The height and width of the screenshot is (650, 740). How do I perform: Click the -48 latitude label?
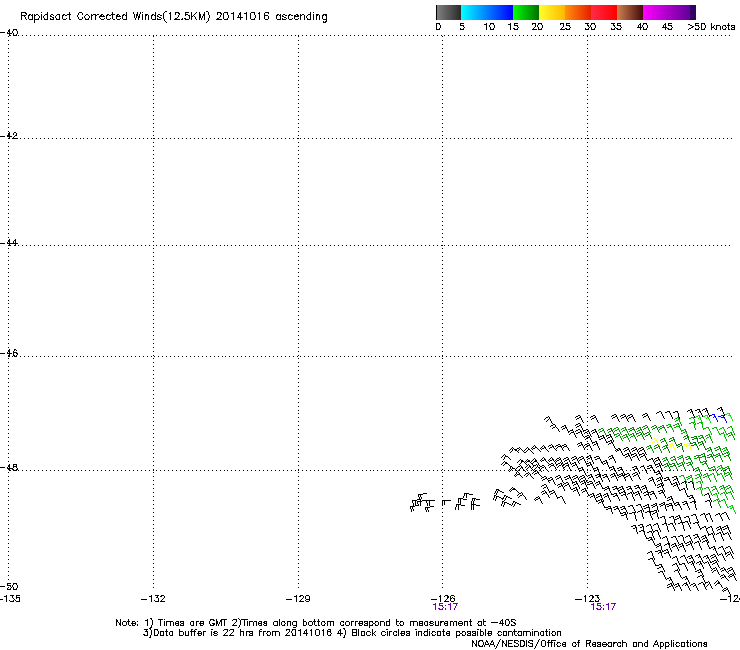9,467
